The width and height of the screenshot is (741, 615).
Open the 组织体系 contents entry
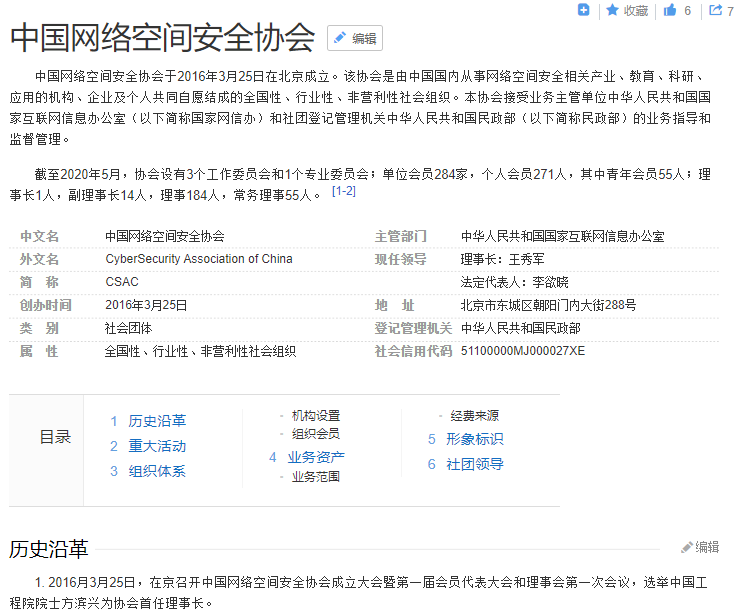point(157,471)
